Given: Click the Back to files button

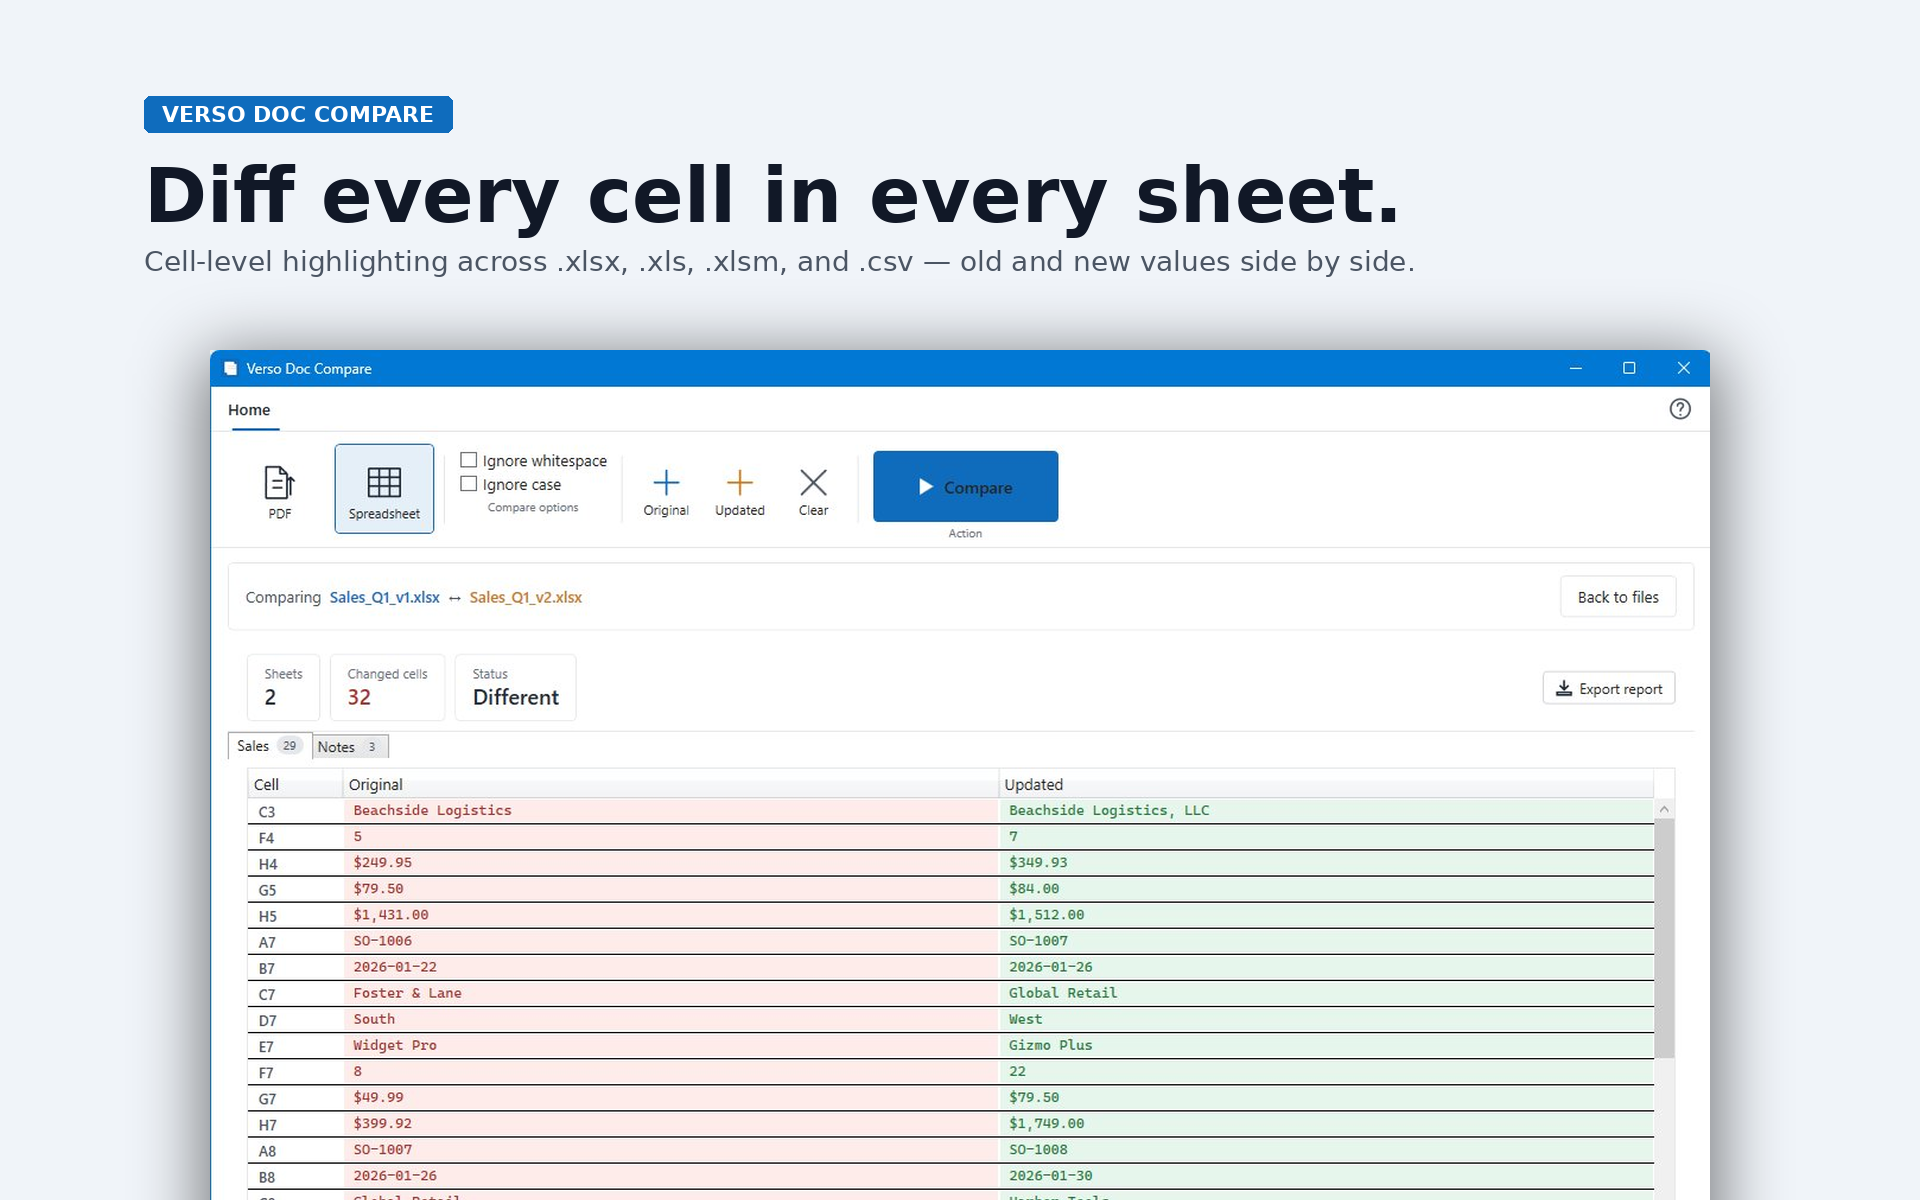Looking at the screenshot, I should 1617,597.
